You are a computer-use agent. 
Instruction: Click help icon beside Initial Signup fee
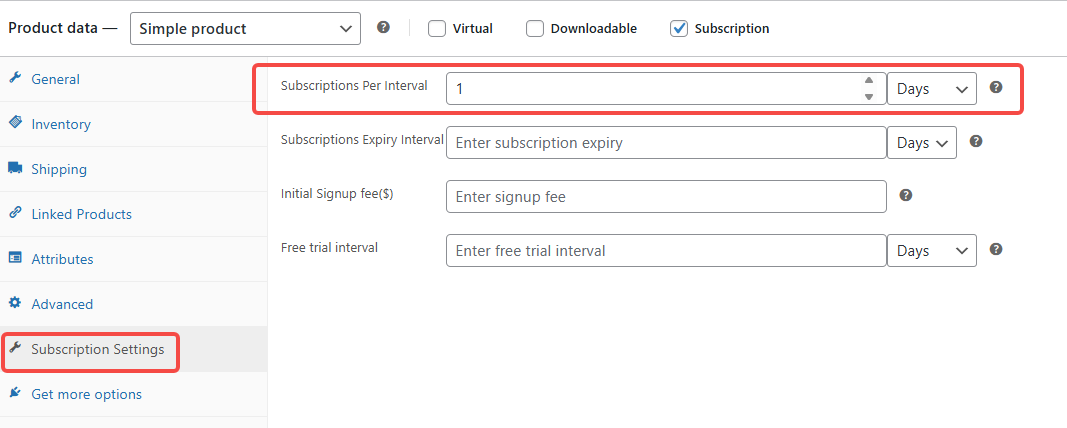click(906, 196)
